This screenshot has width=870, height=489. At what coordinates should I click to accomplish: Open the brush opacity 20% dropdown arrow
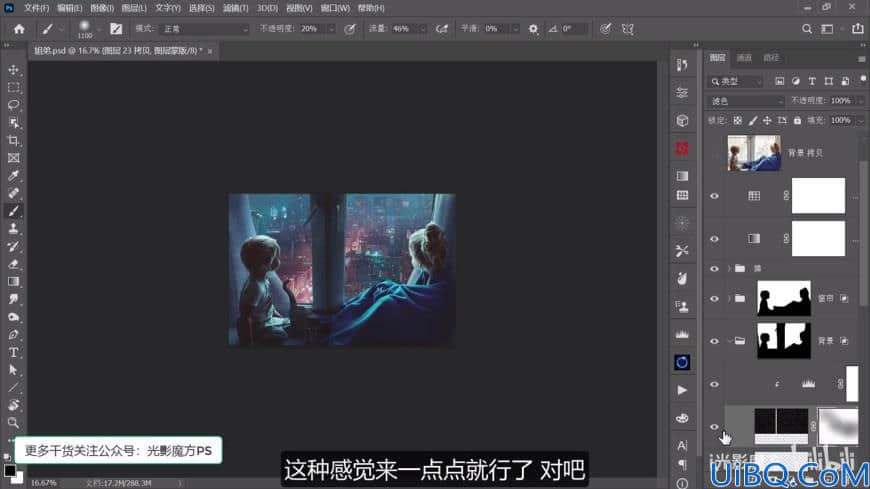click(331, 29)
